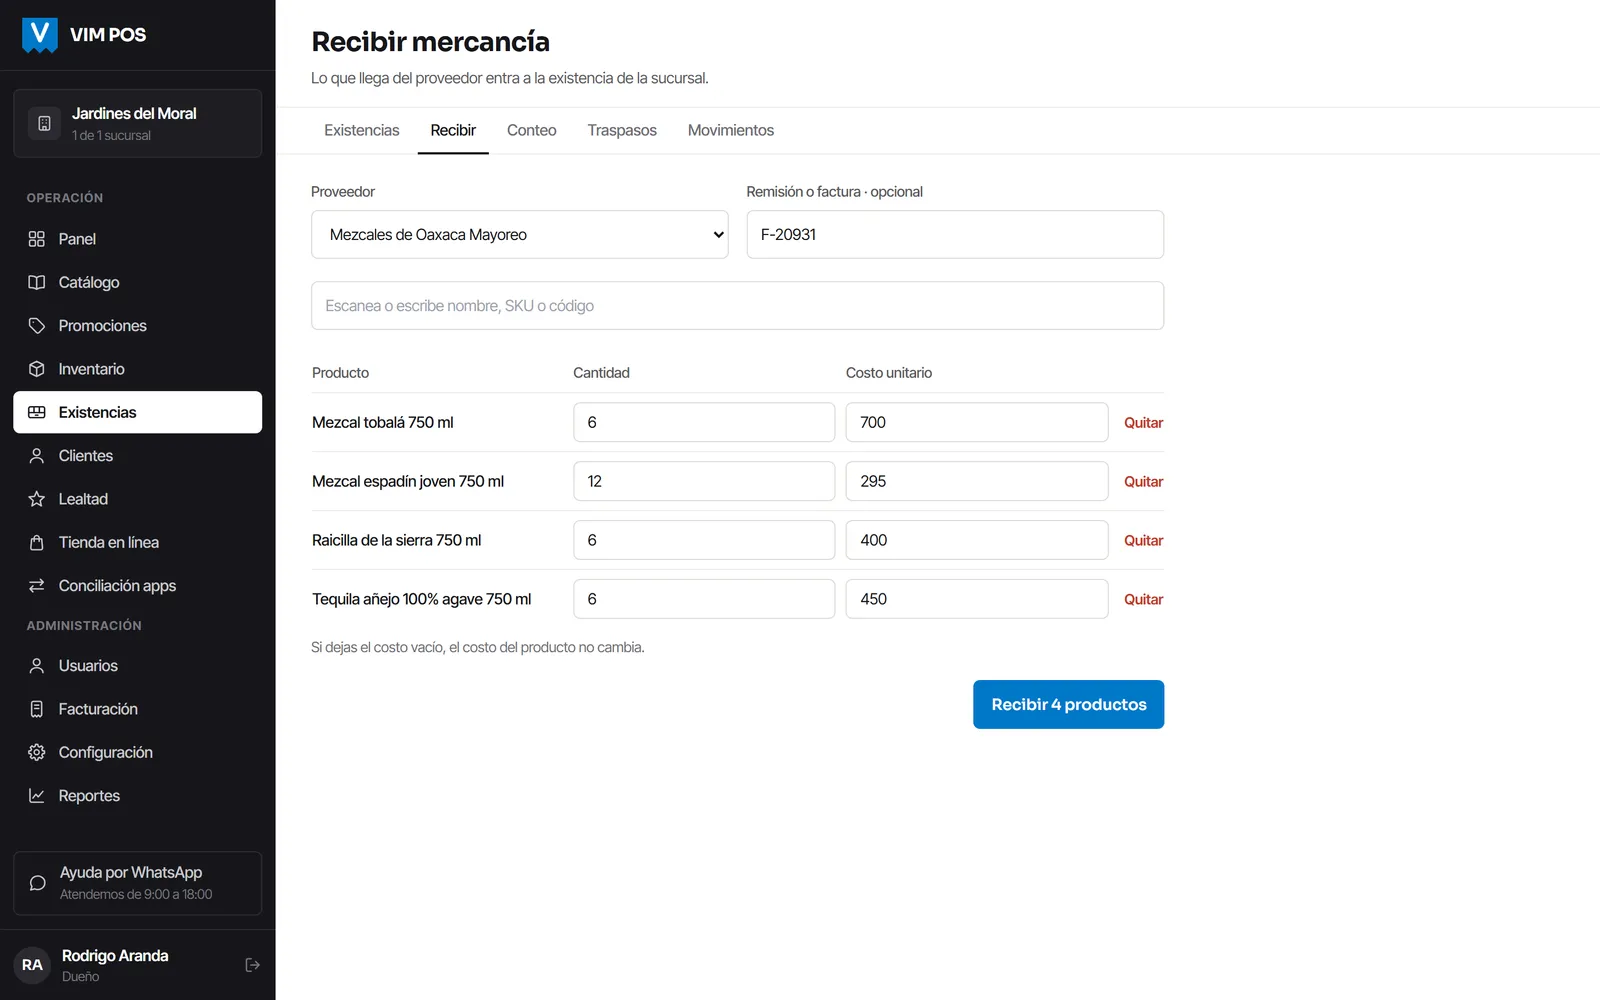This screenshot has height=1000, width=1600.
Task: Click the Catálogo book icon
Action: point(37,282)
